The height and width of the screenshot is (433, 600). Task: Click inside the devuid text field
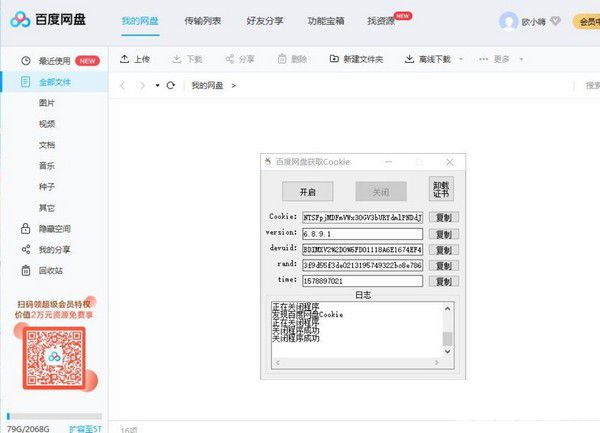tap(362, 250)
